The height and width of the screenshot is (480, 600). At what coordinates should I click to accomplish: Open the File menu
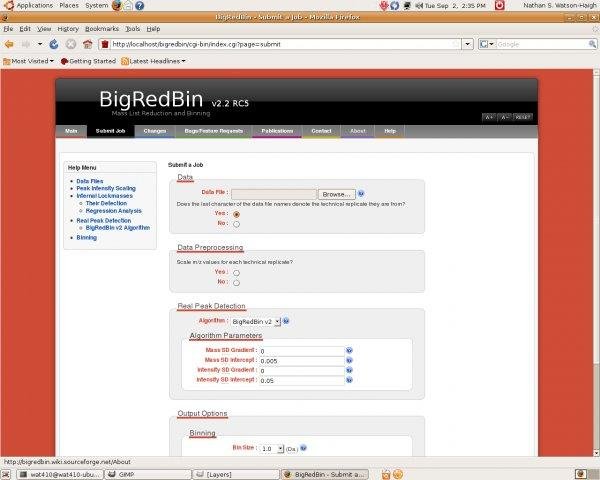(8, 29)
